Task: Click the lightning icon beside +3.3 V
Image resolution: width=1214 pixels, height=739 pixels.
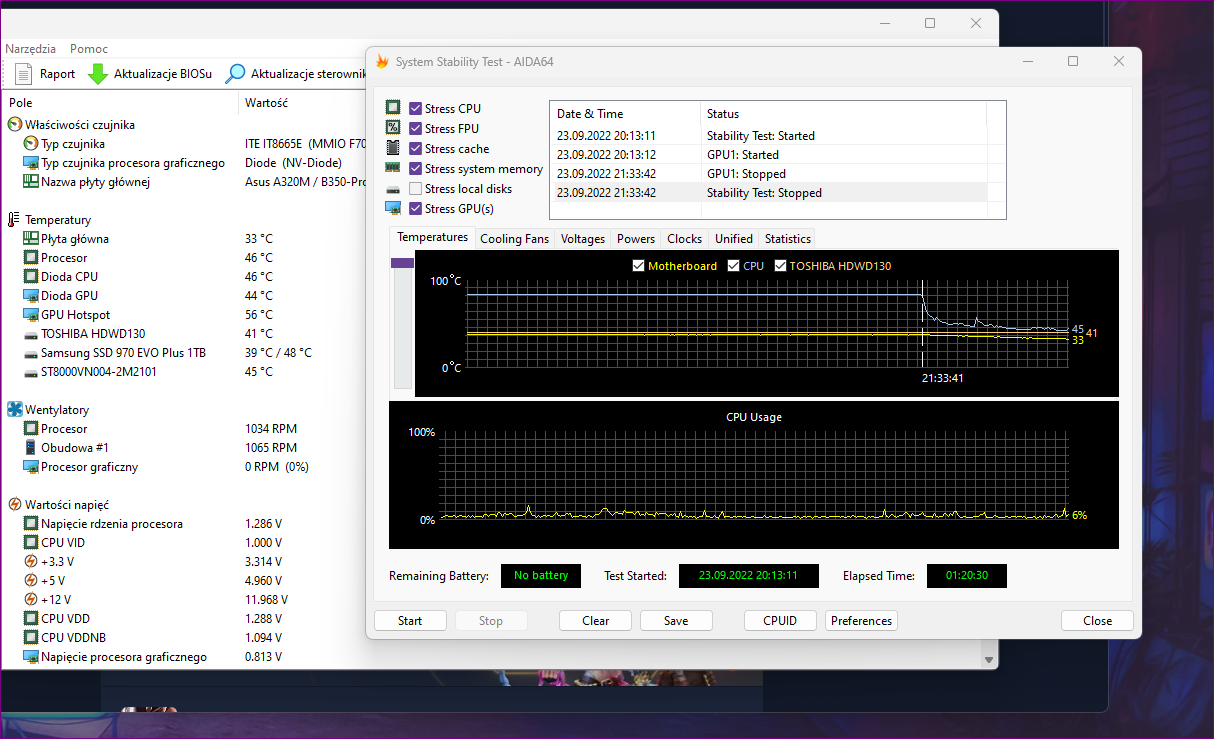Action: (x=31, y=562)
